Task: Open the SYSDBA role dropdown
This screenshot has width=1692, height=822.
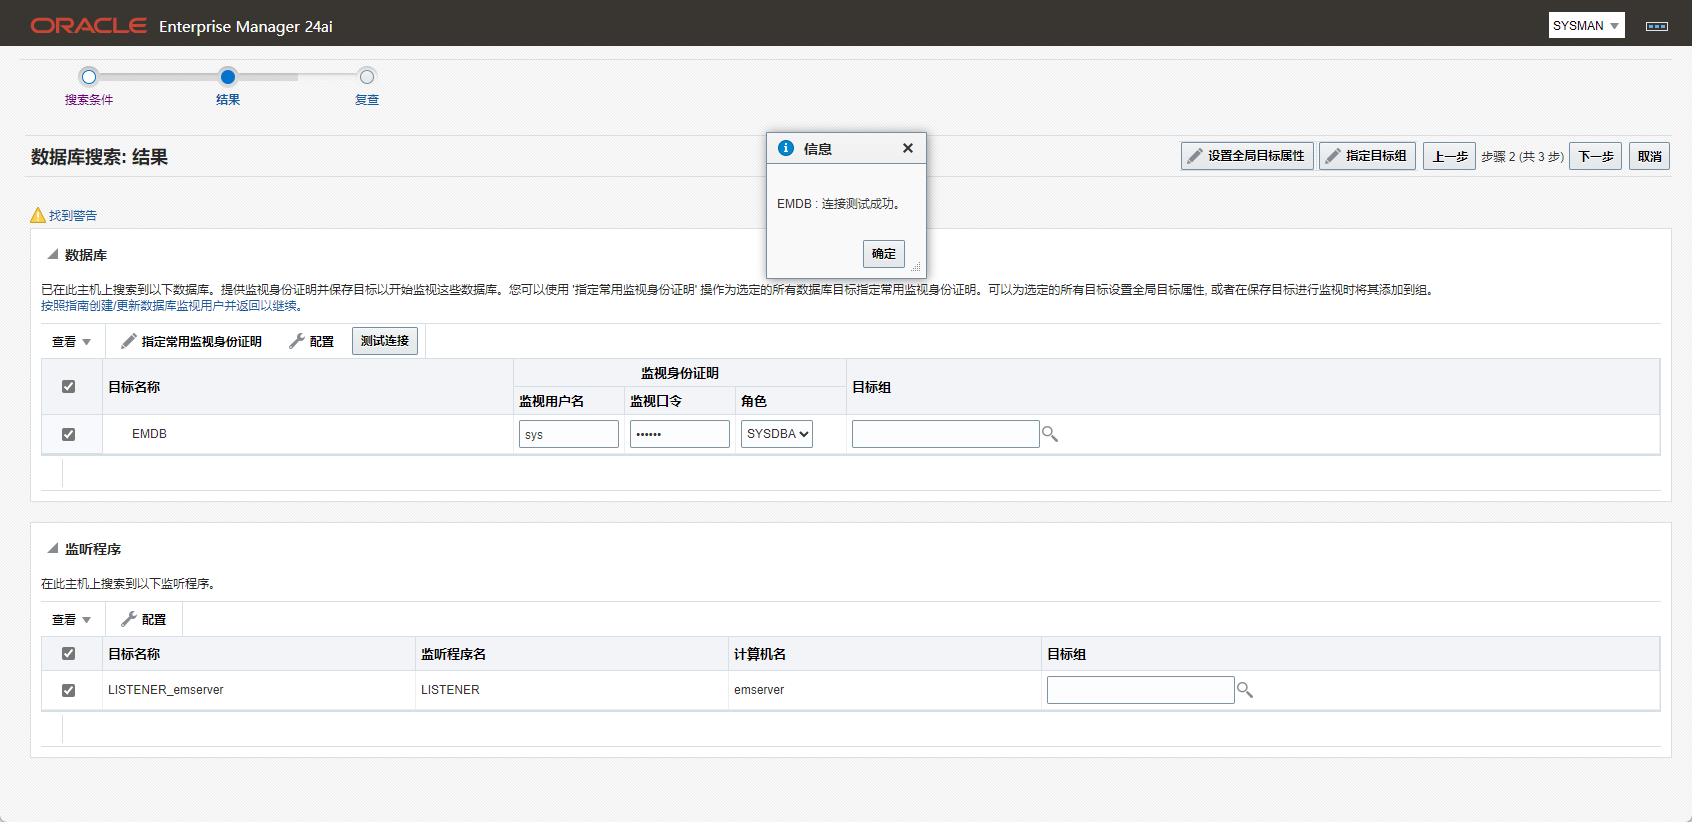Action: coord(777,434)
